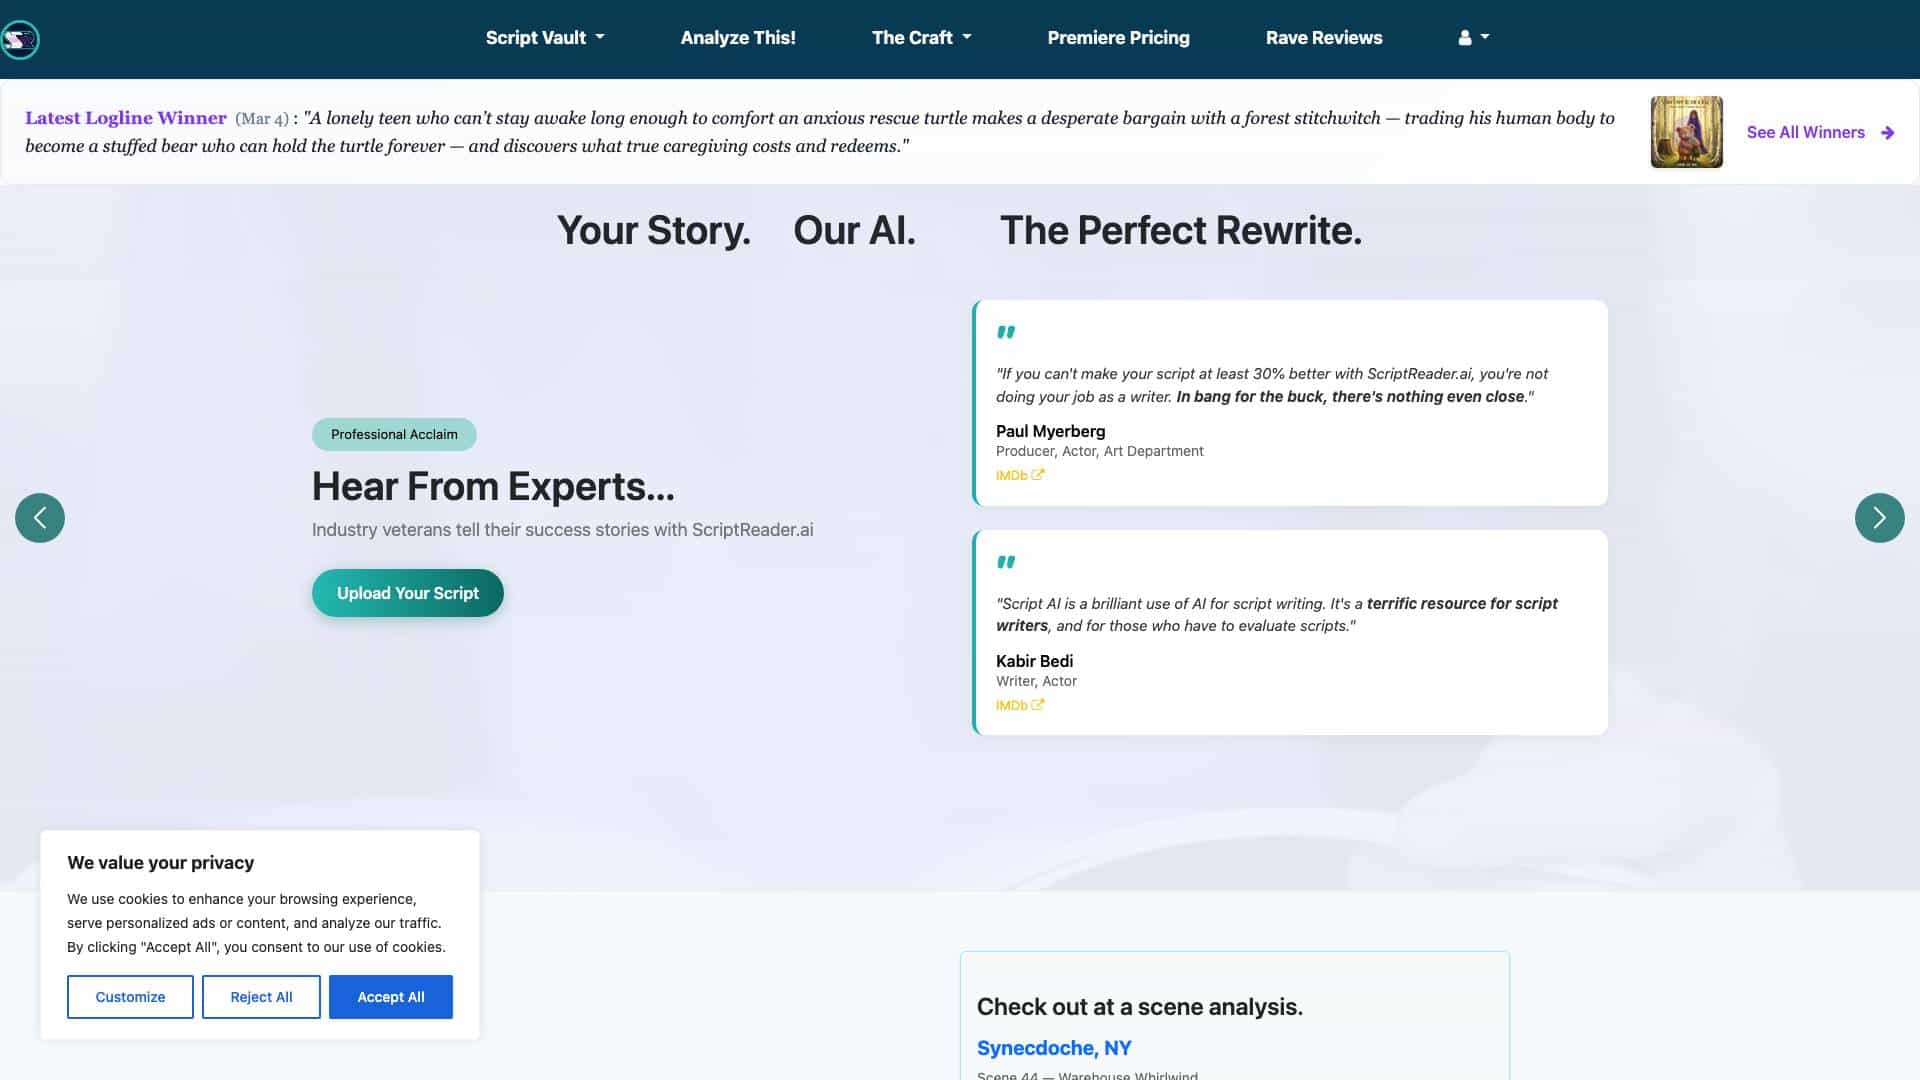Click the Latest Logline Winner heading
Image resolution: width=1920 pixels, height=1080 pixels.
(x=126, y=118)
